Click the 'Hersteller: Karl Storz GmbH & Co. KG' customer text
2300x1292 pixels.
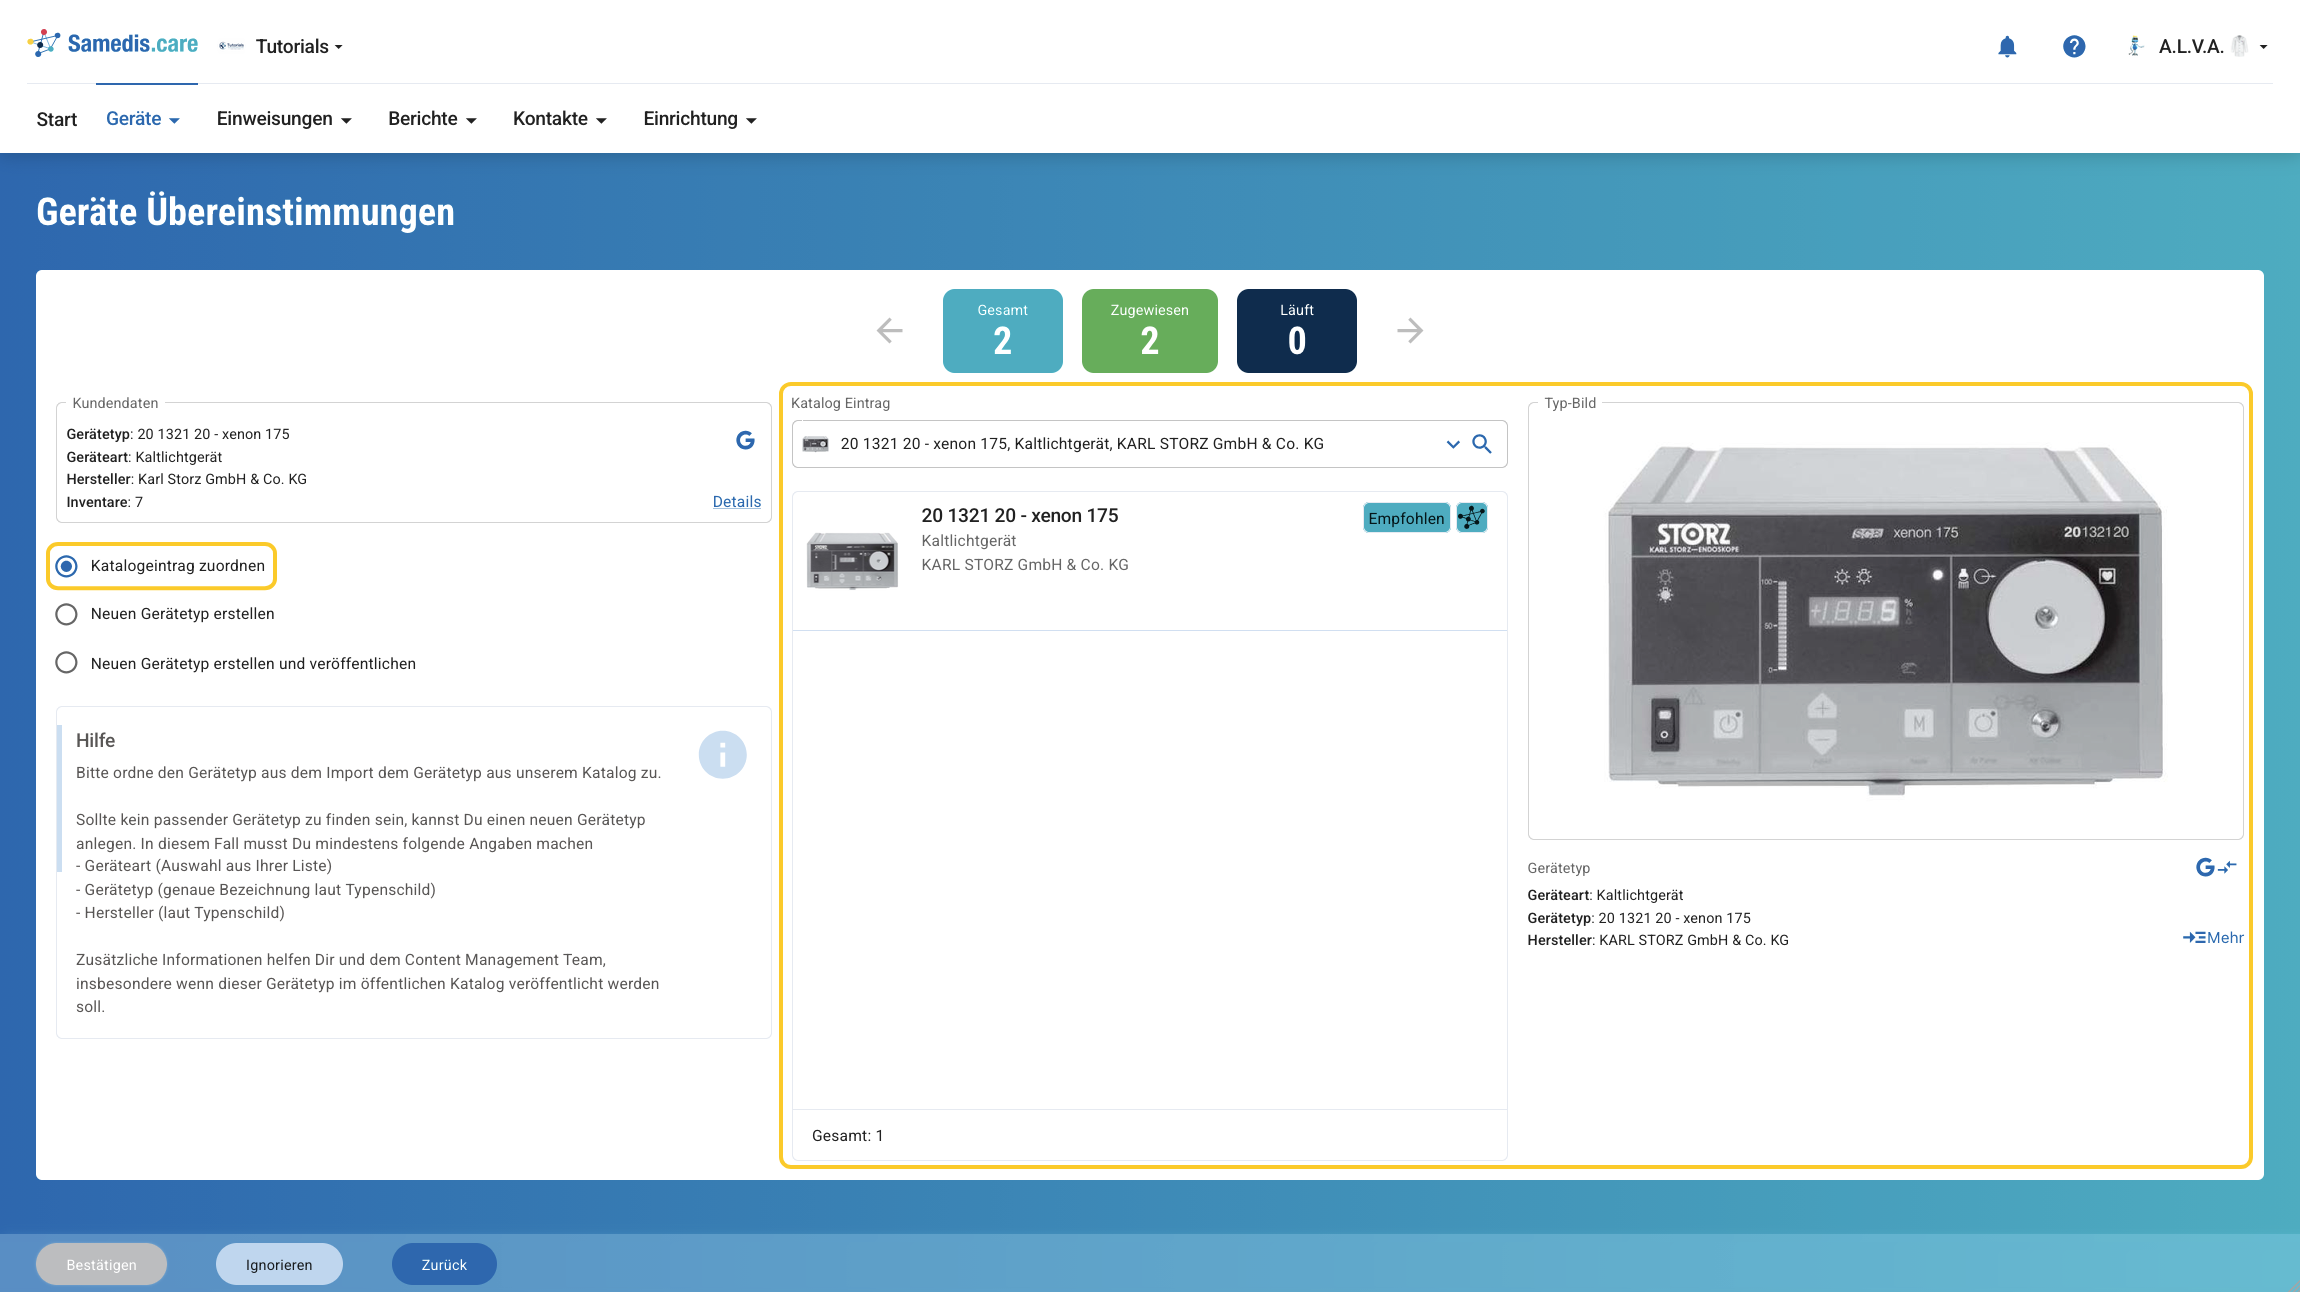[x=187, y=479]
